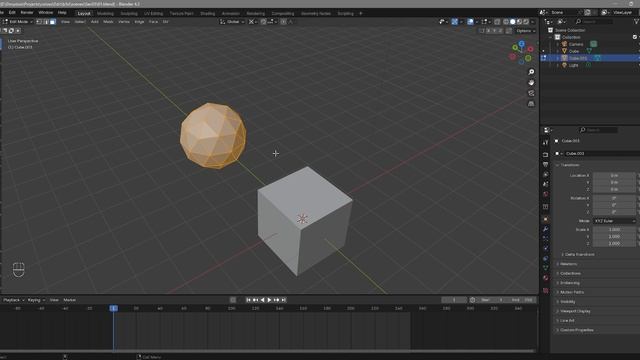Open the Face menu
This screenshot has width=640, height=360.
153,22
